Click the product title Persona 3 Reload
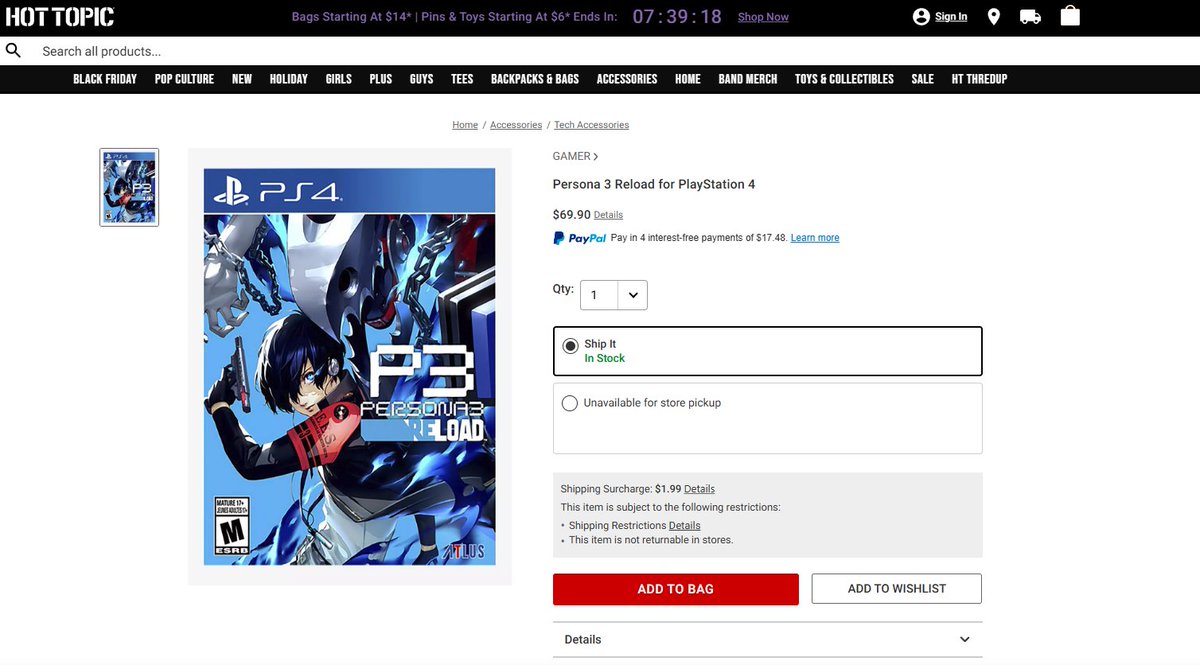1200x665 pixels. [x=654, y=184]
